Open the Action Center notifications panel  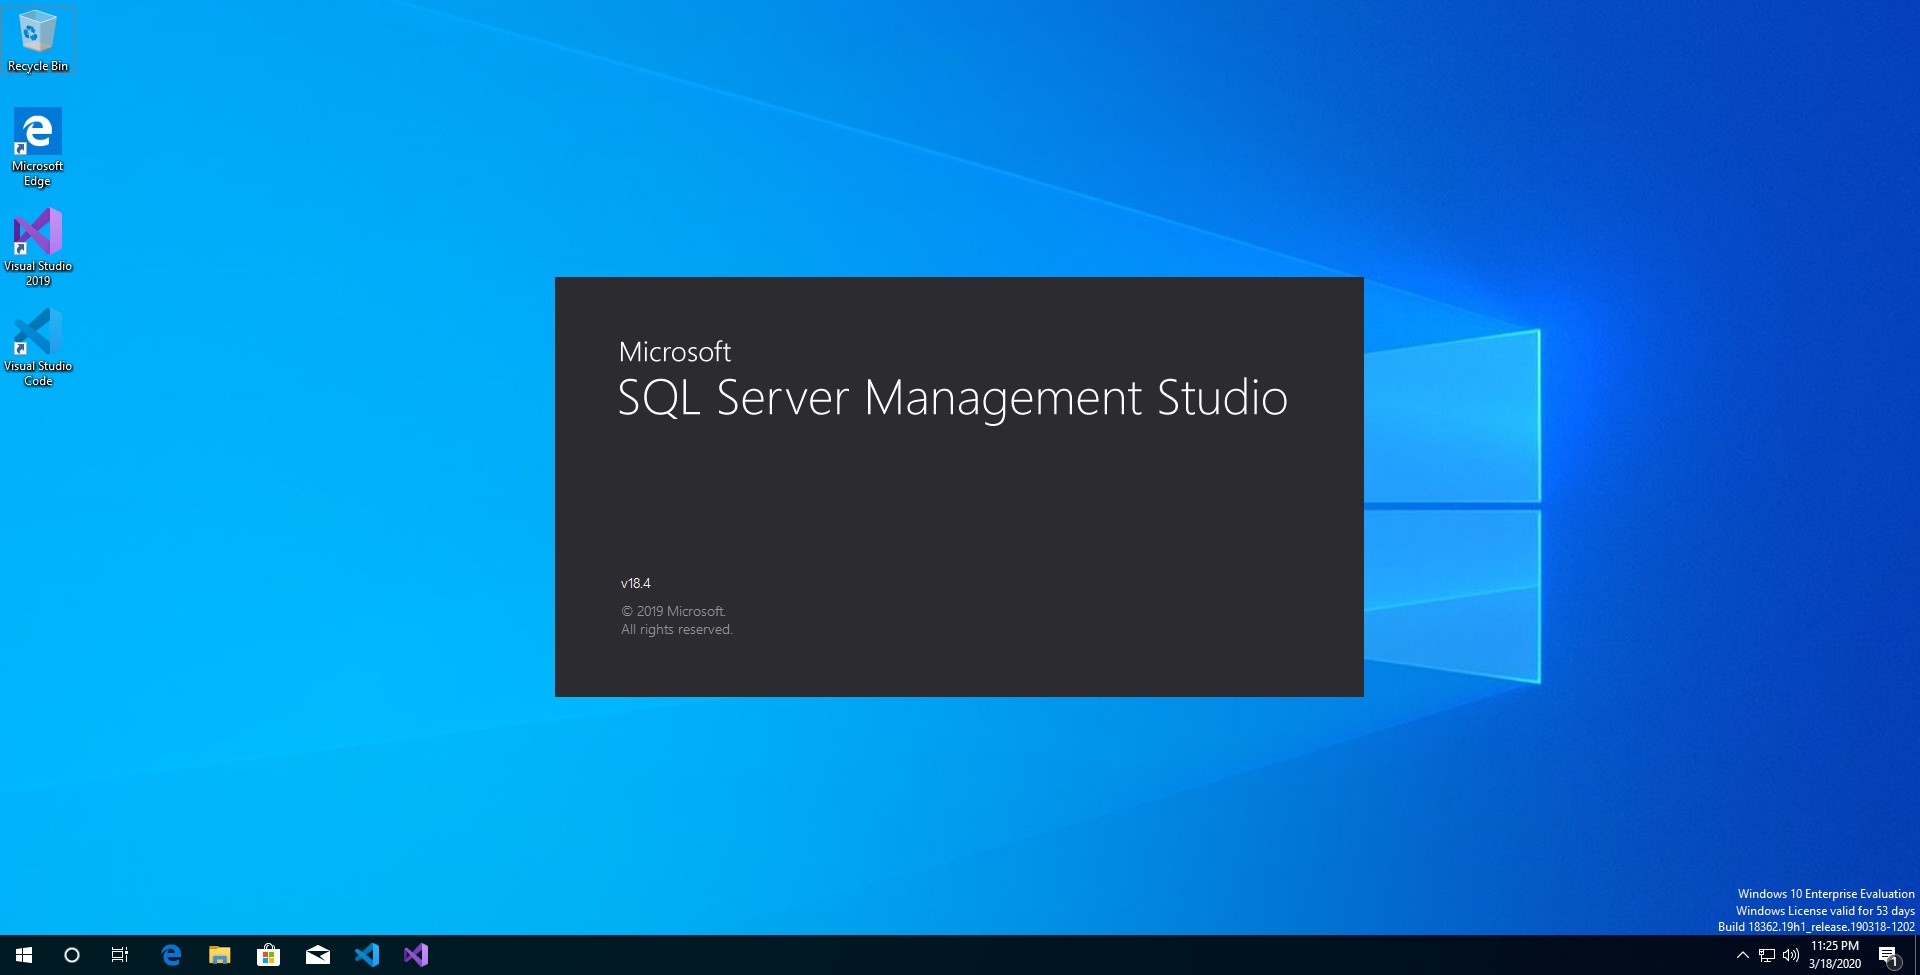pos(1890,955)
